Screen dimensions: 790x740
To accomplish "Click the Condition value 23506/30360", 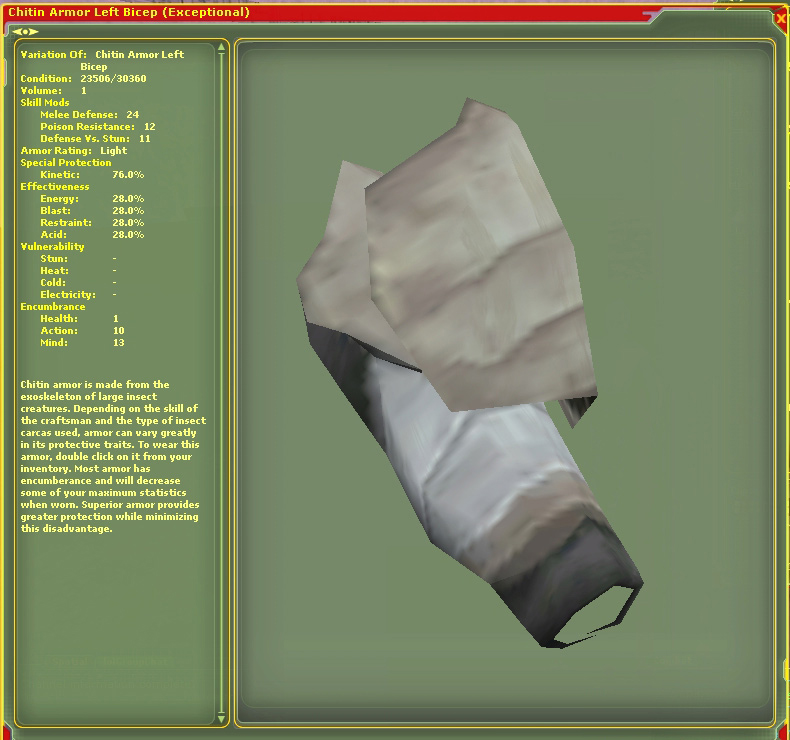I will click(113, 79).
